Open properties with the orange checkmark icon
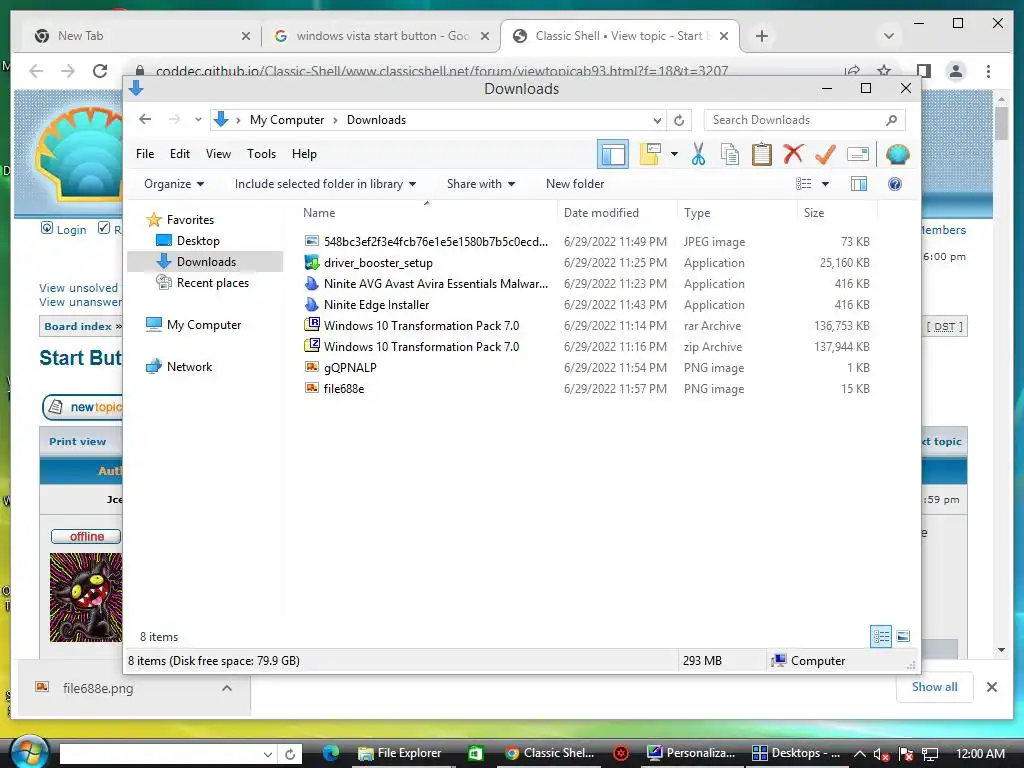Image resolution: width=1024 pixels, height=768 pixels. [825, 155]
